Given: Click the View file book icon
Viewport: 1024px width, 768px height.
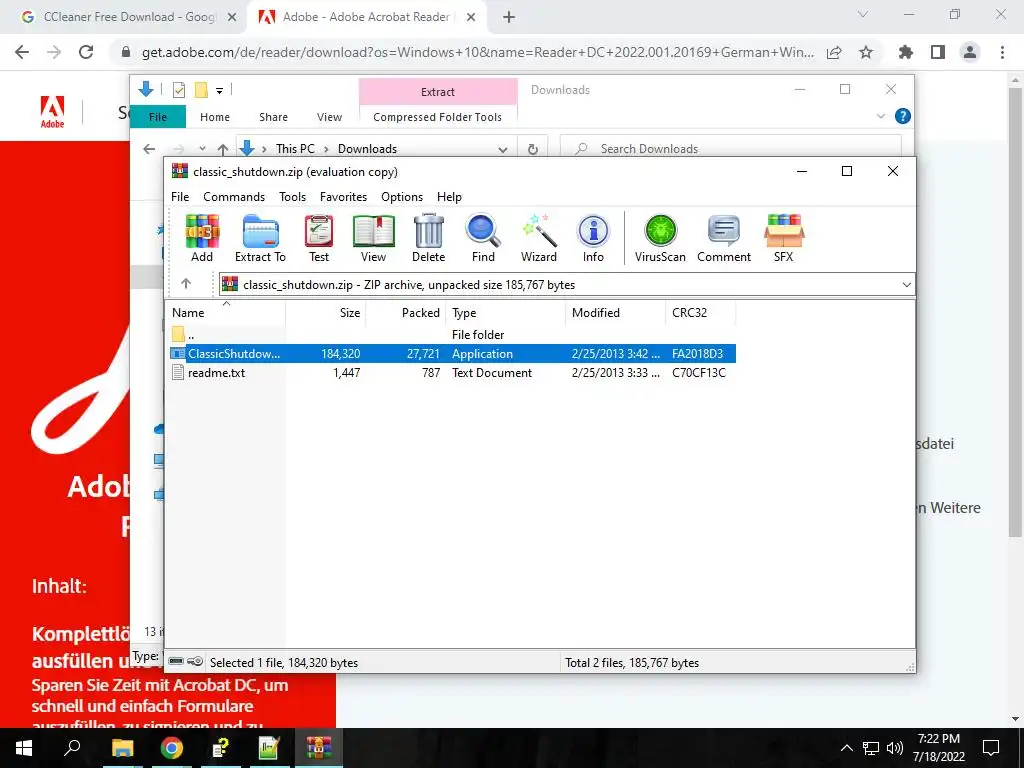Looking at the screenshot, I should (x=374, y=238).
